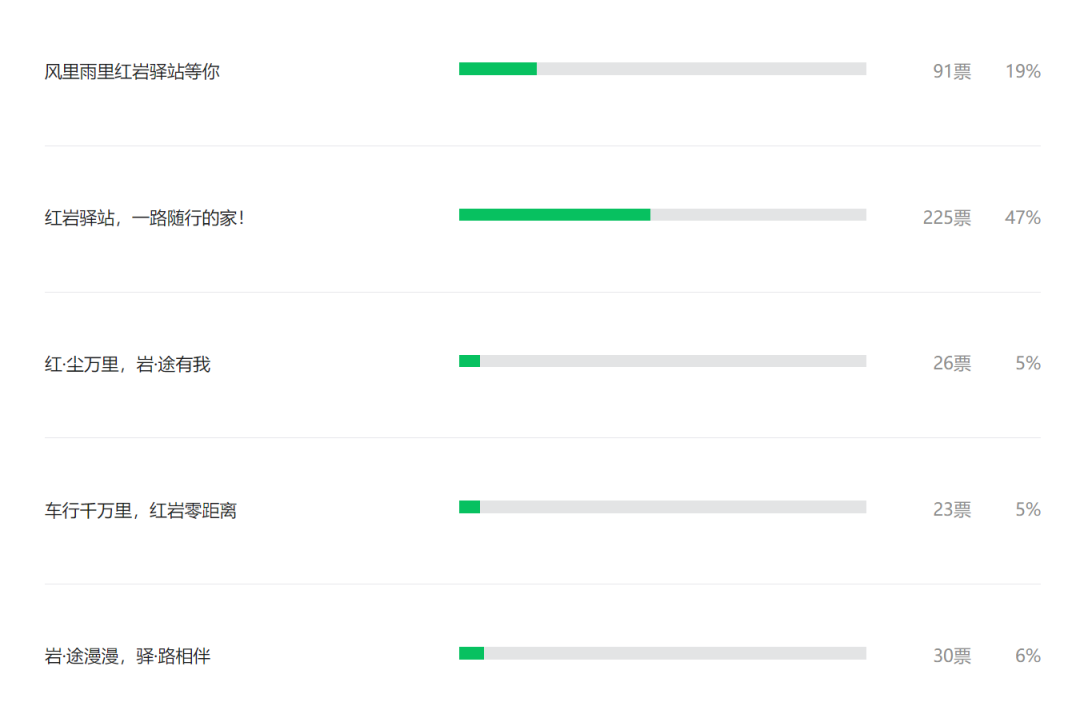Viewport: 1080px width, 702px height.
Task: Click the 6% progress bar
Action: (663, 653)
